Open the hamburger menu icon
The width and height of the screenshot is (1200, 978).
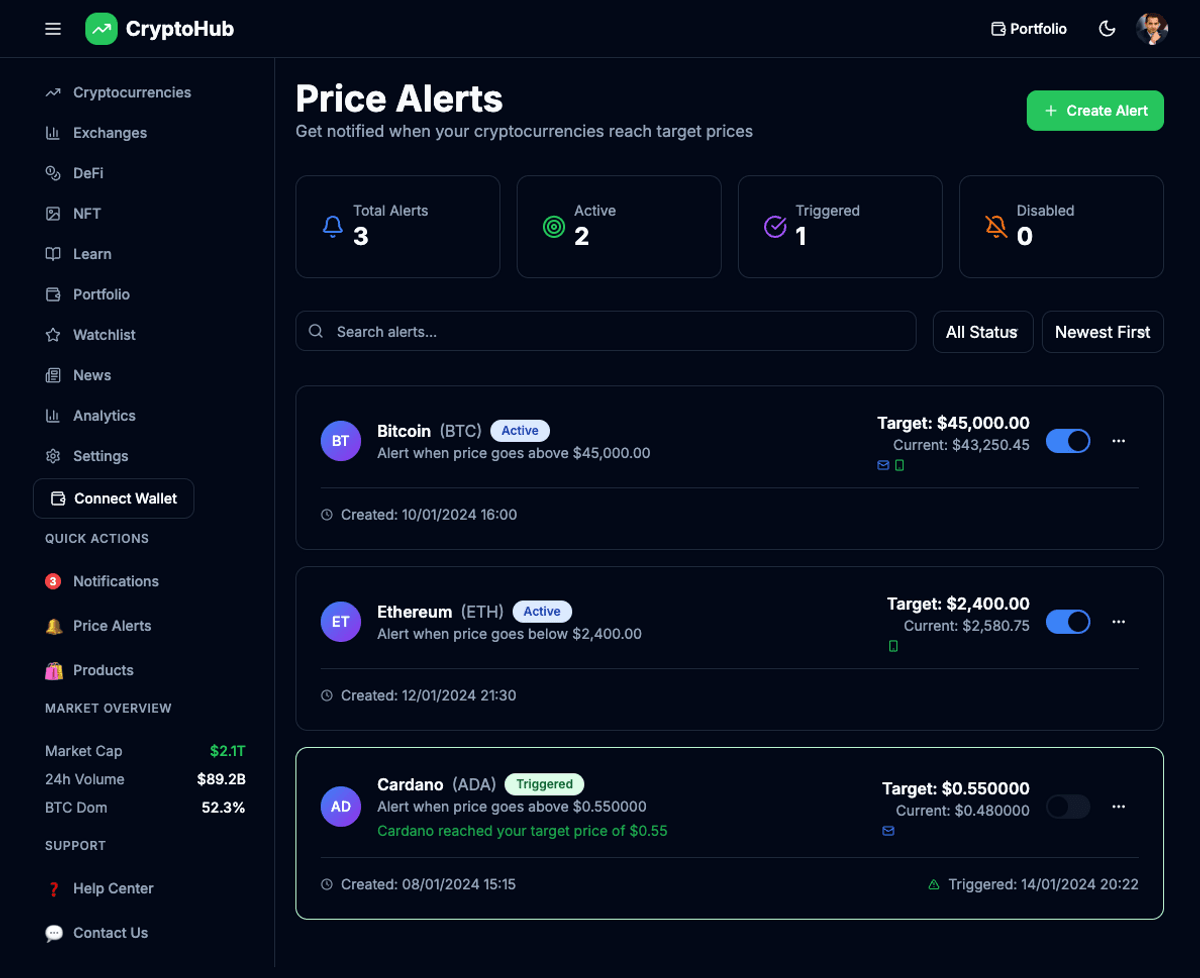tap(53, 29)
